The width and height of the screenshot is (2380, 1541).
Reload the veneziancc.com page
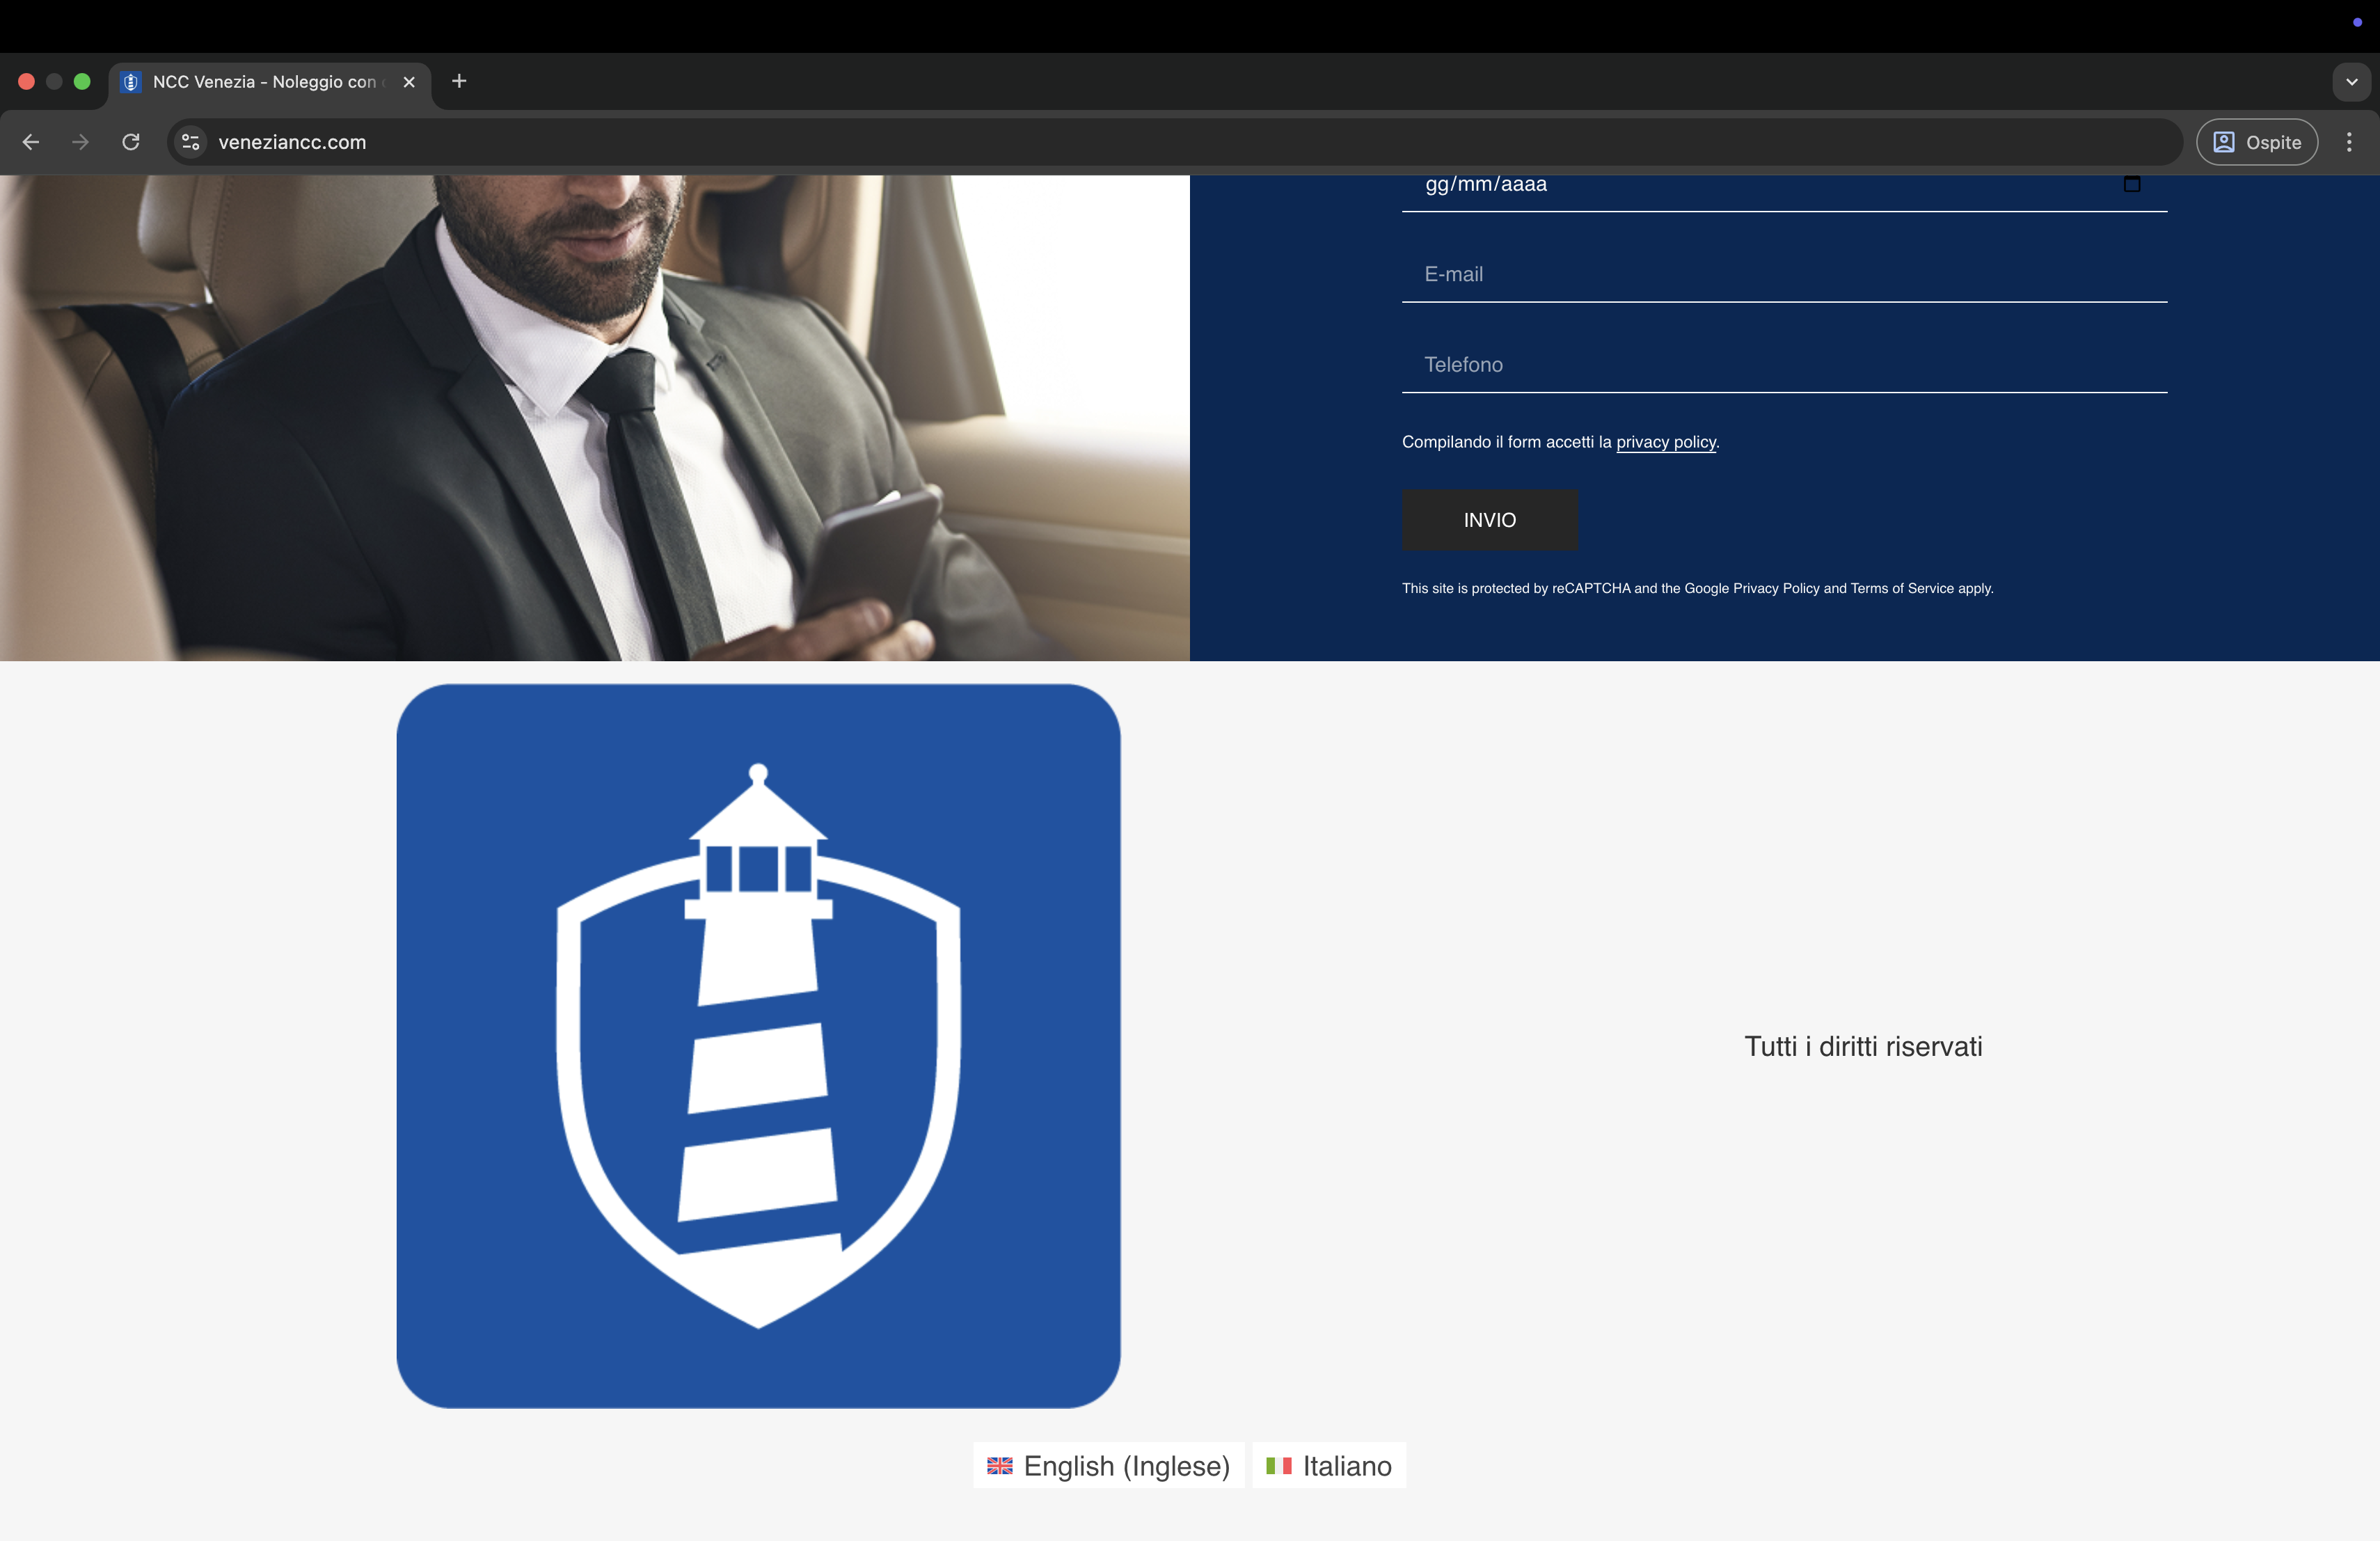click(x=131, y=142)
